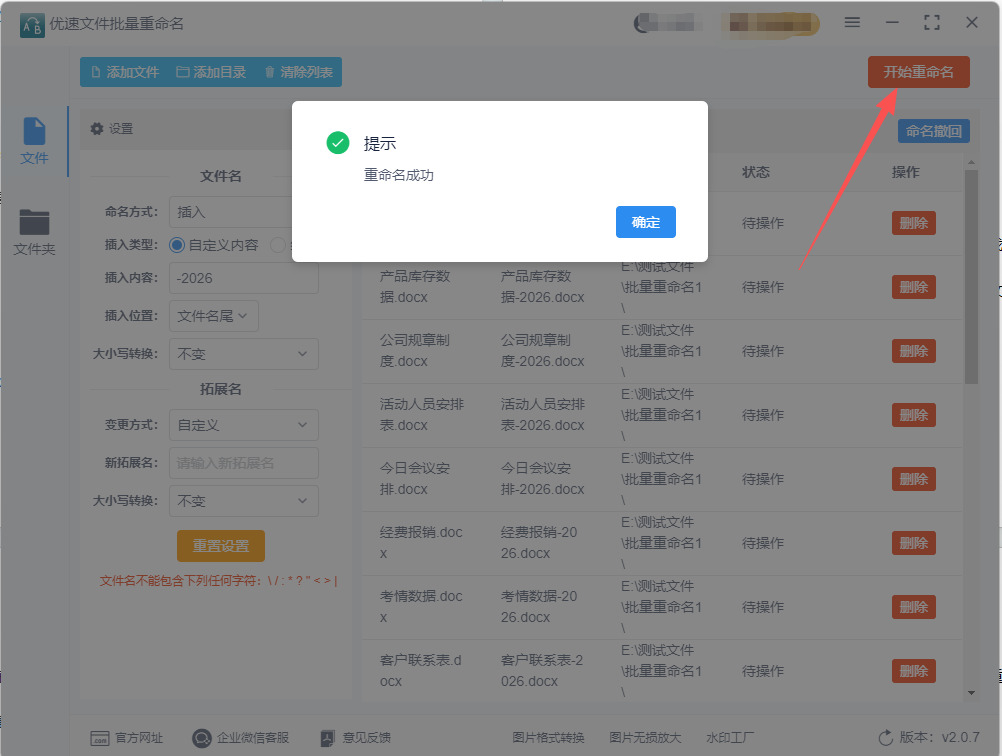Click 待操作 status in 产品库存数据 row
This screenshot has height=756, width=1002.
tap(762, 287)
